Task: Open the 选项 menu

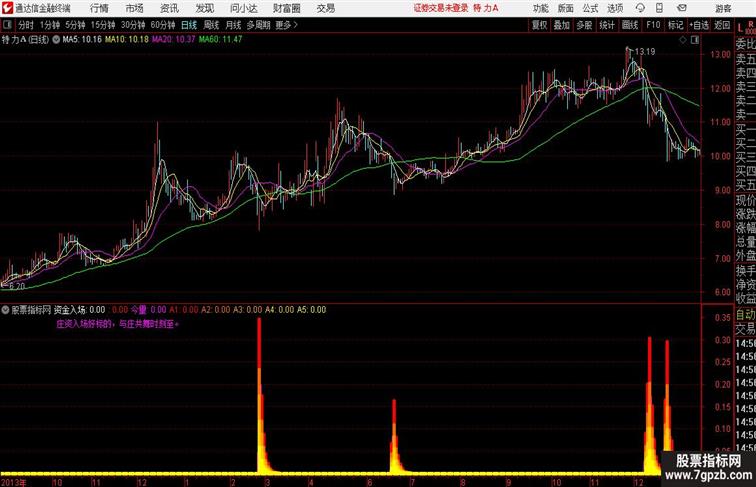Action: click(x=615, y=8)
